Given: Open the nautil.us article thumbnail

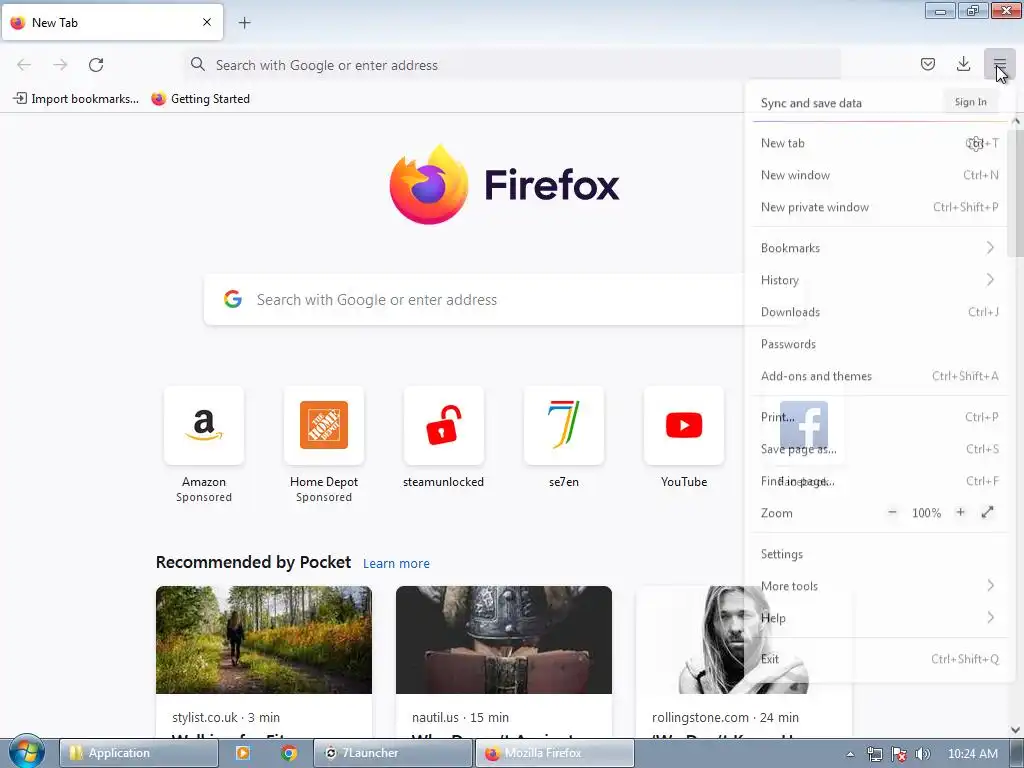Looking at the screenshot, I should (x=504, y=639).
